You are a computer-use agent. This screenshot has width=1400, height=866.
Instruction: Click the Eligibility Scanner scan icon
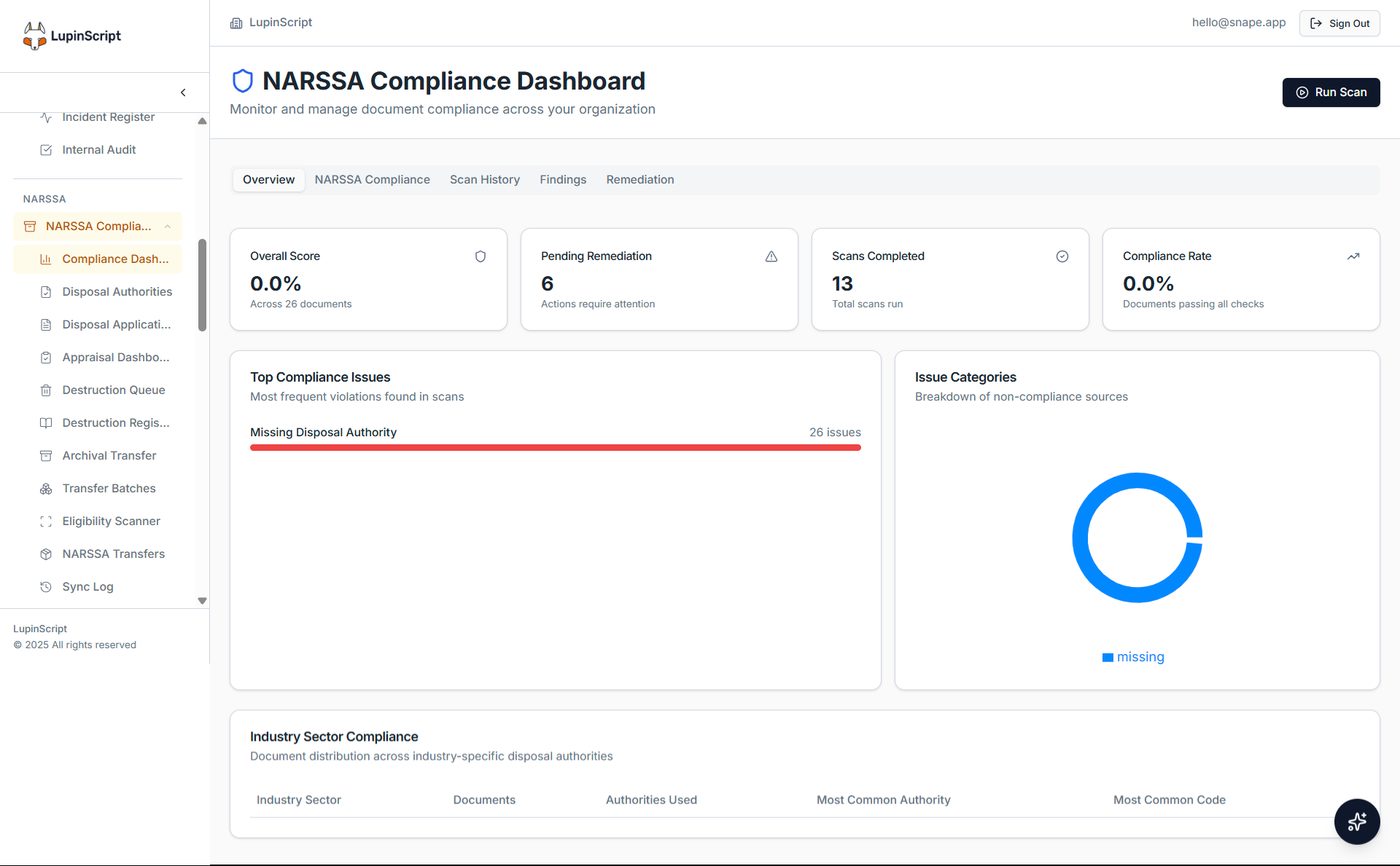pos(45,521)
